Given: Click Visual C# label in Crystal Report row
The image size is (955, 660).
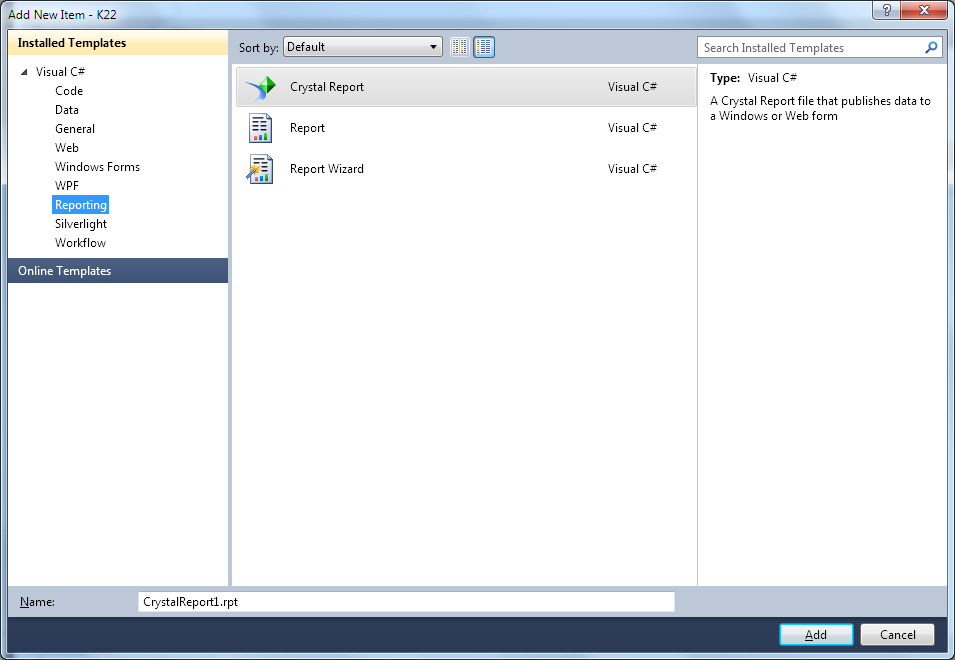Looking at the screenshot, I should click(x=632, y=87).
